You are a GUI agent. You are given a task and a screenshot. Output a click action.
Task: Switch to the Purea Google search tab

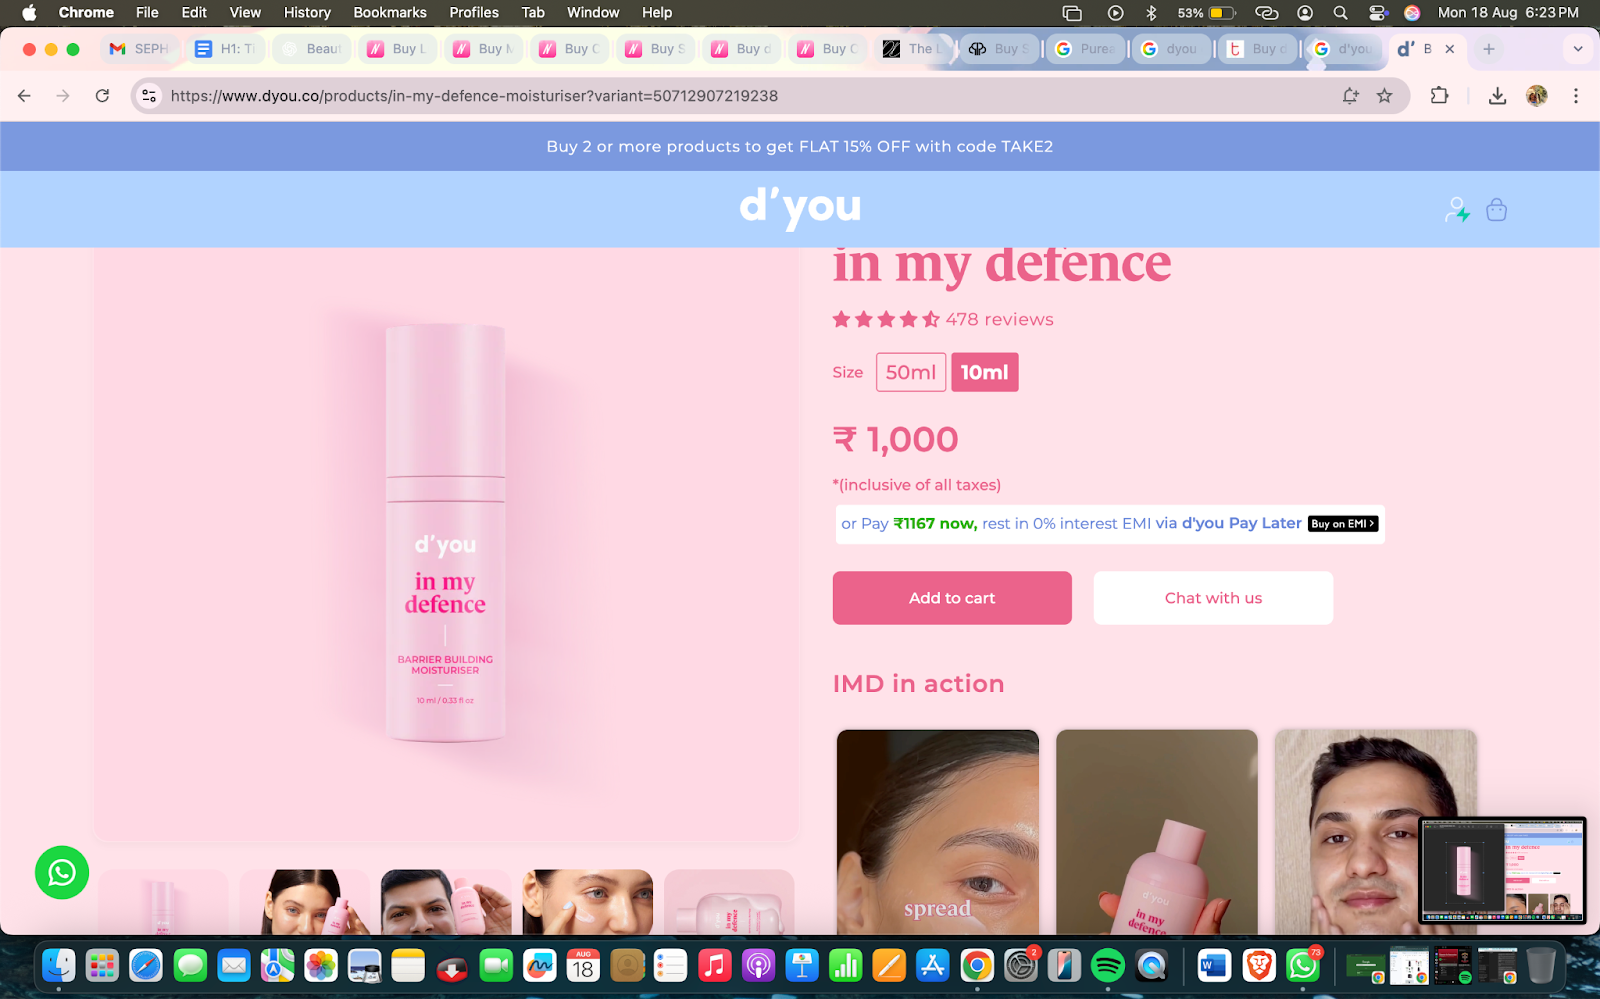pyautogui.click(x=1087, y=49)
